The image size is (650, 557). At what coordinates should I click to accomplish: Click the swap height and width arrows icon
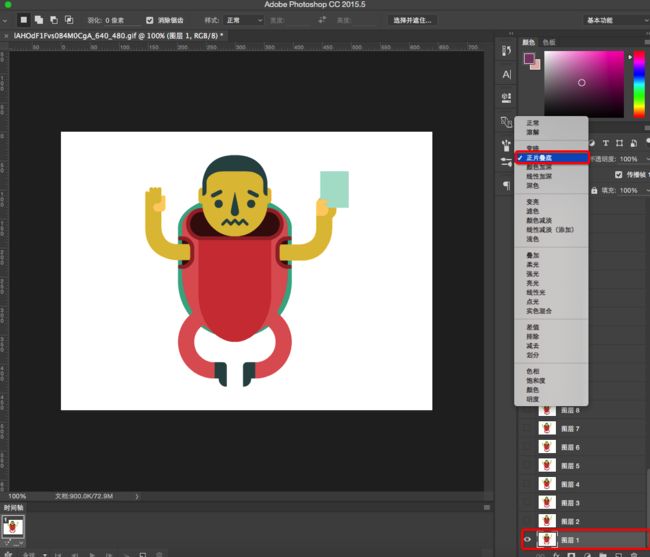click(x=322, y=20)
